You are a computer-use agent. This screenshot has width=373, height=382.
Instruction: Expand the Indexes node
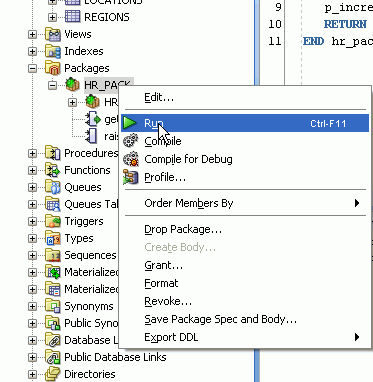(33, 51)
